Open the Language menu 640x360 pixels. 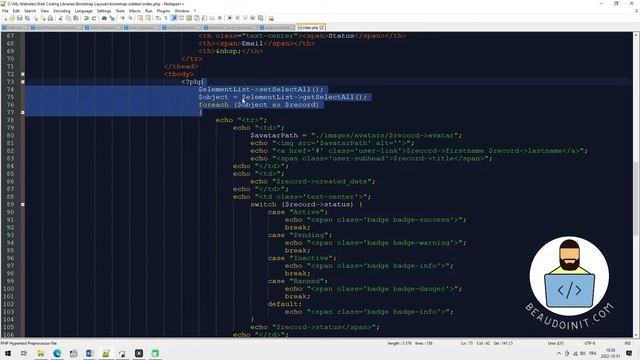[84, 11]
